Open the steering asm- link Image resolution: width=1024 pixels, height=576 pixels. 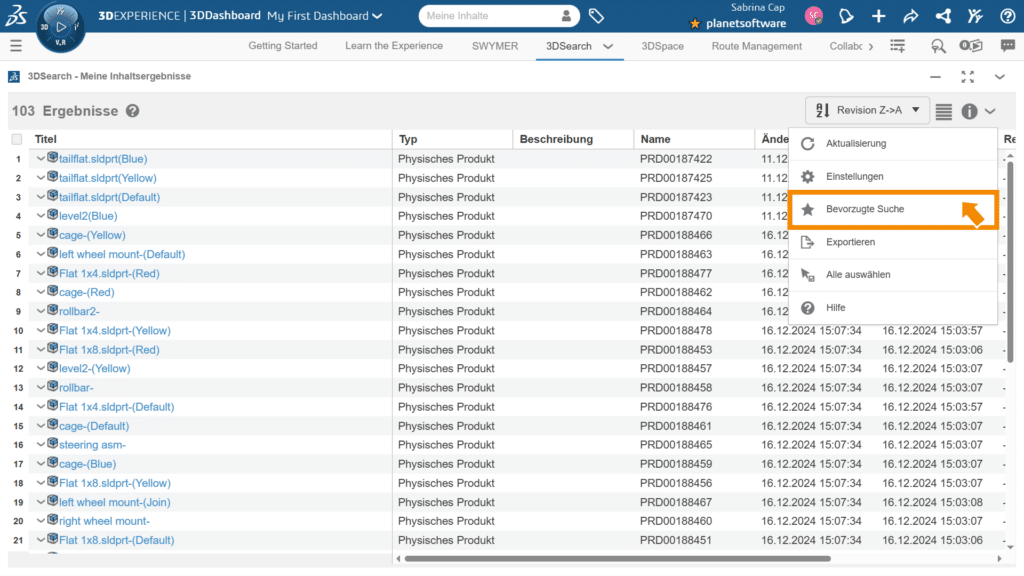click(x=92, y=445)
